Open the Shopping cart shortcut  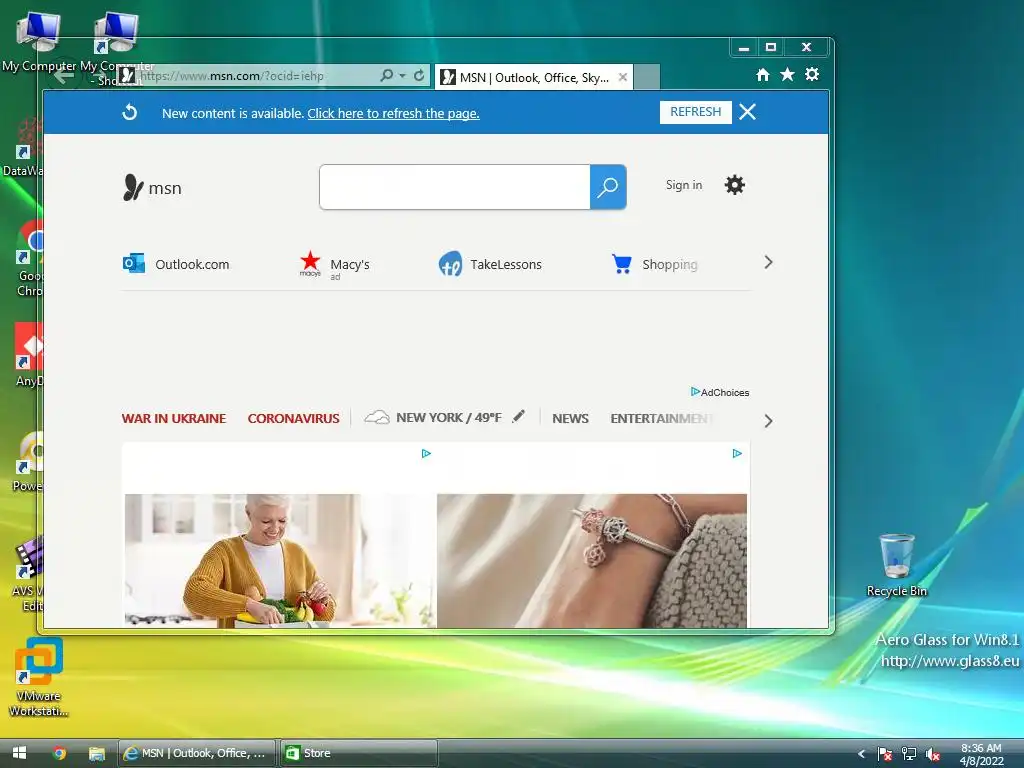coord(654,264)
